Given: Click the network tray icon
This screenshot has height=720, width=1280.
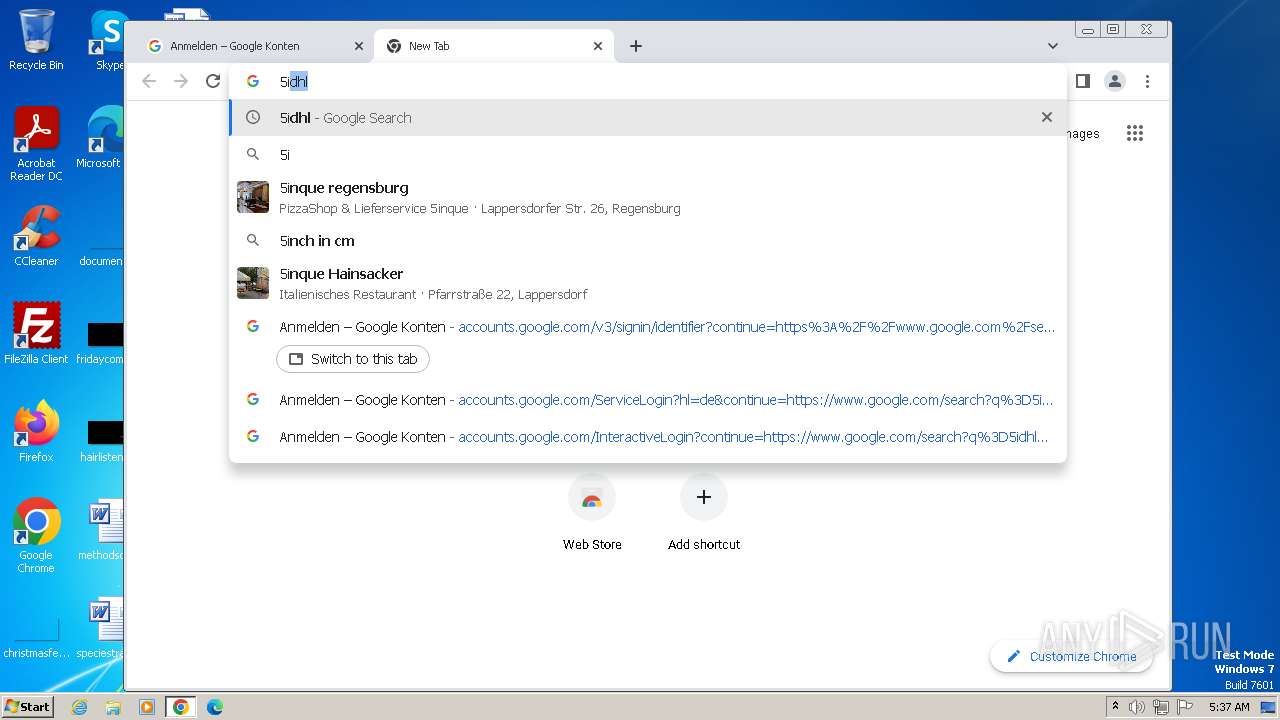Looking at the screenshot, I should (x=1160, y=707).
